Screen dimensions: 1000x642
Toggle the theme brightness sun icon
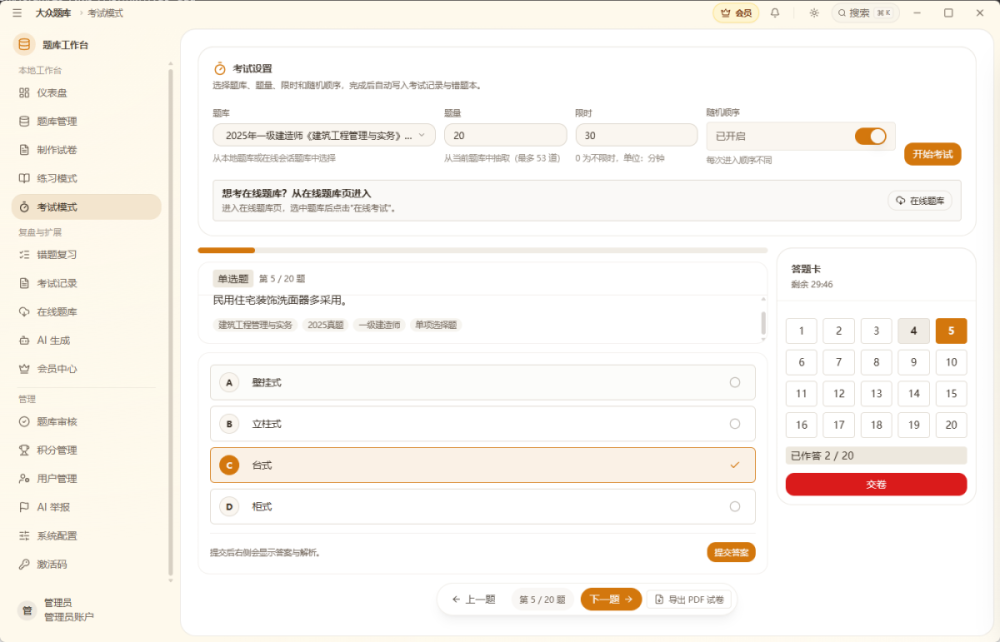point(814,13)
